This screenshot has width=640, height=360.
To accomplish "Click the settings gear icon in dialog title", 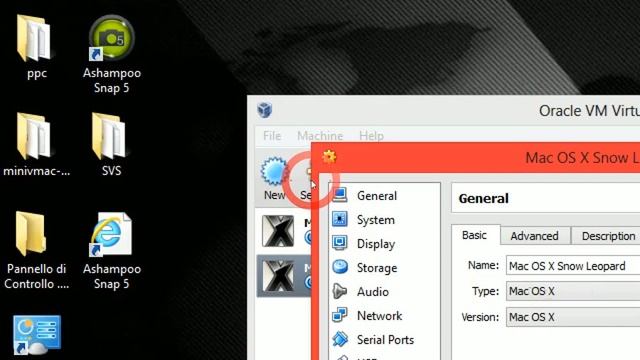I will [x=329, y=157].
